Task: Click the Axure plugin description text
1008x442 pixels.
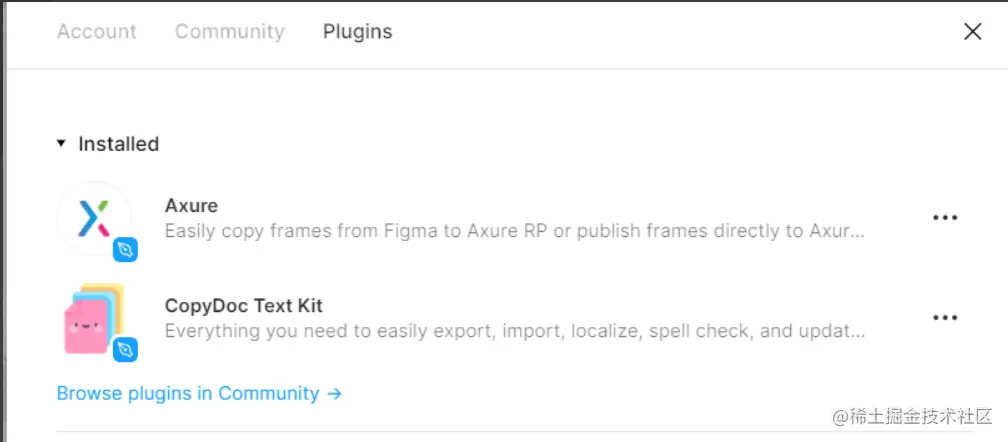Action: (514, 231)
